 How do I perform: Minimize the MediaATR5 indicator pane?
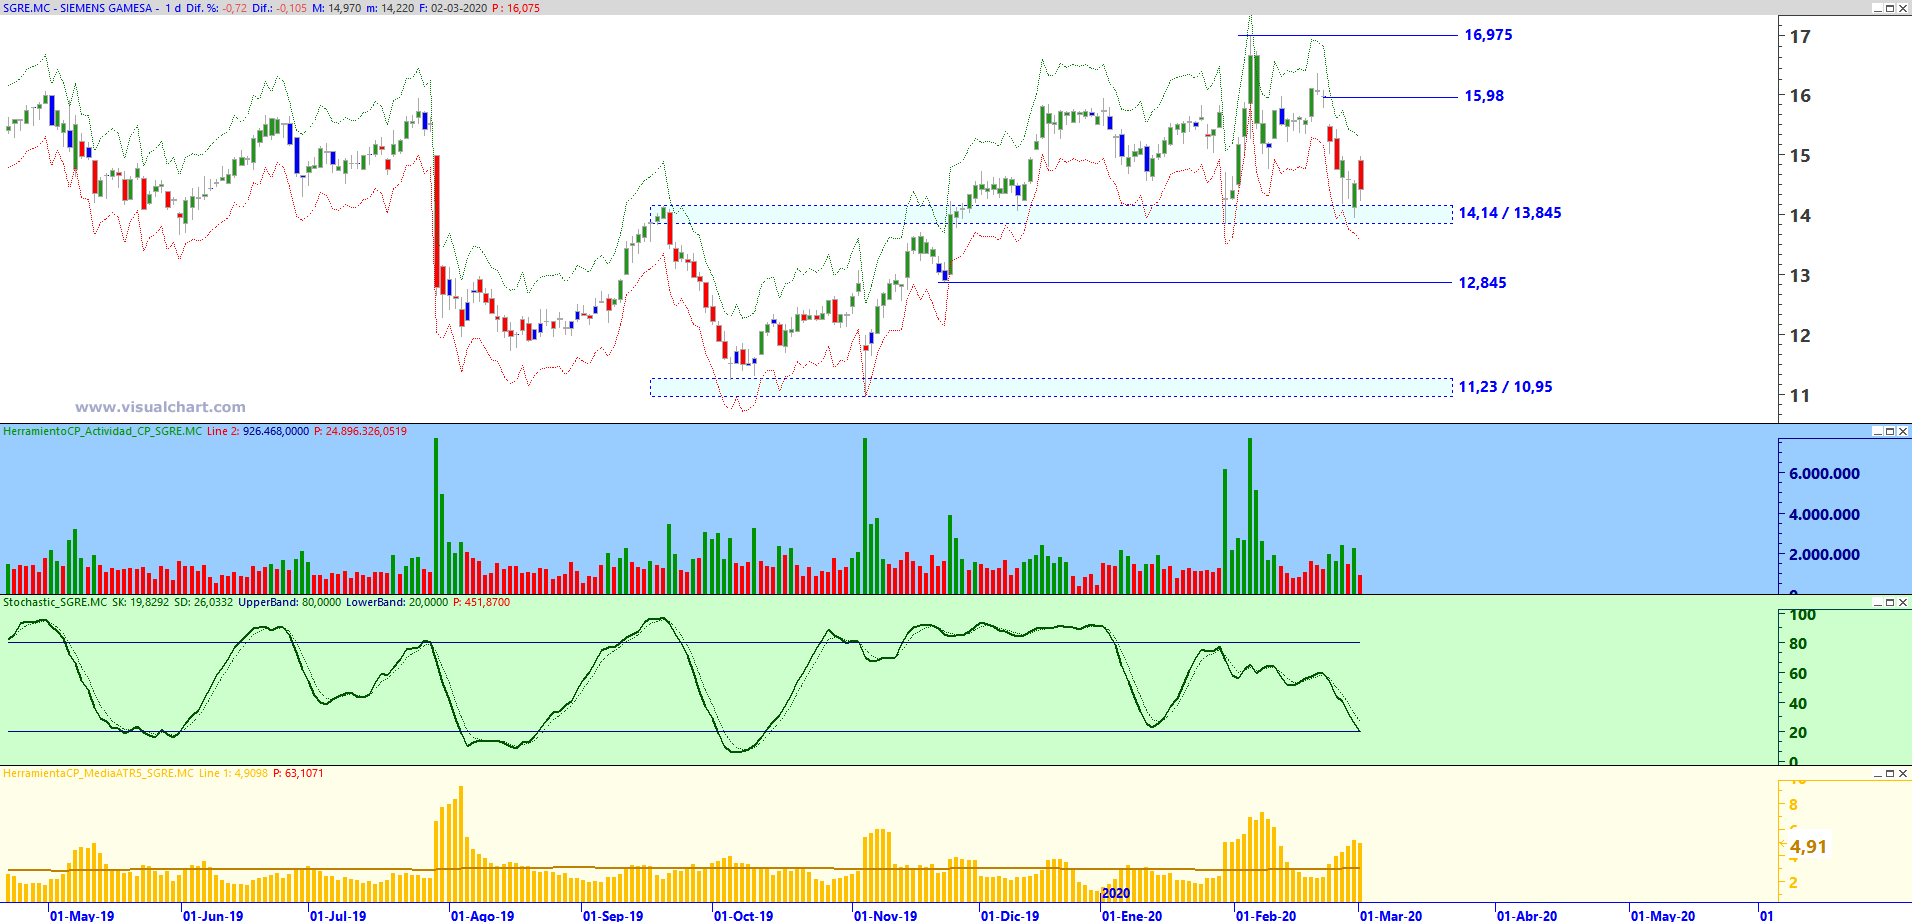coord(1877,773)
